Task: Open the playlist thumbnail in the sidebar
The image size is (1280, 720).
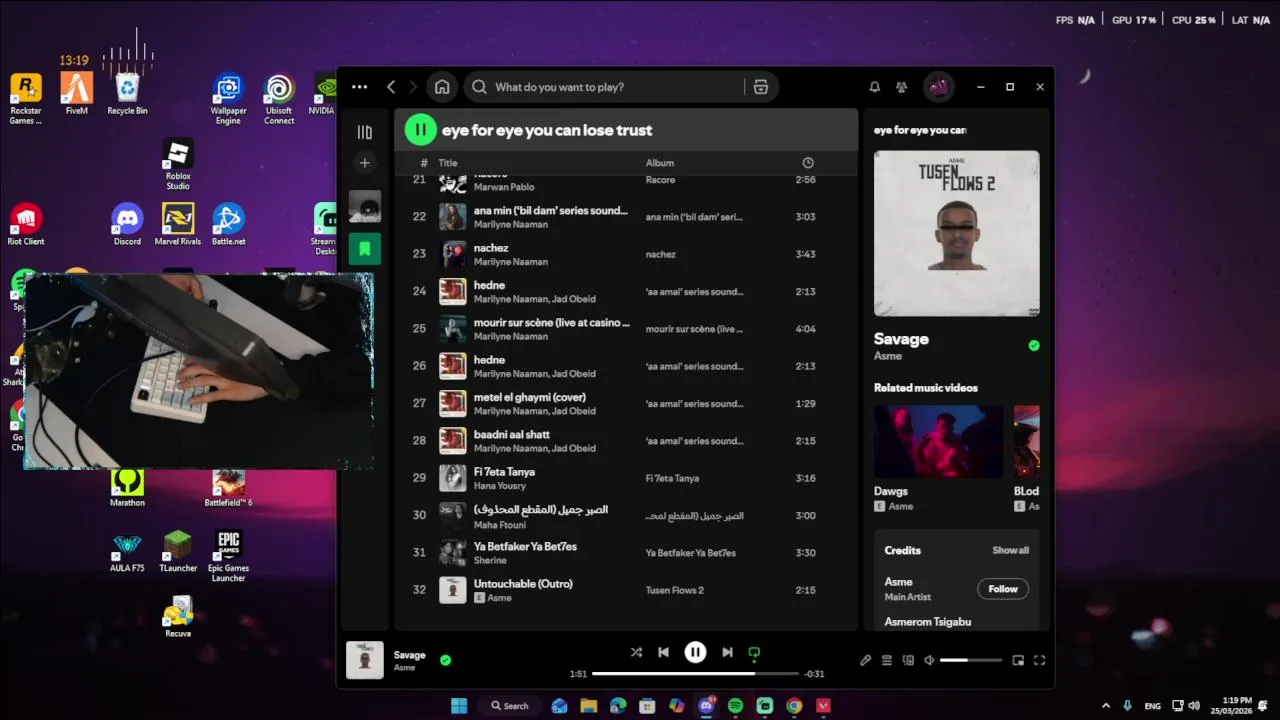Action: [365, 206]
